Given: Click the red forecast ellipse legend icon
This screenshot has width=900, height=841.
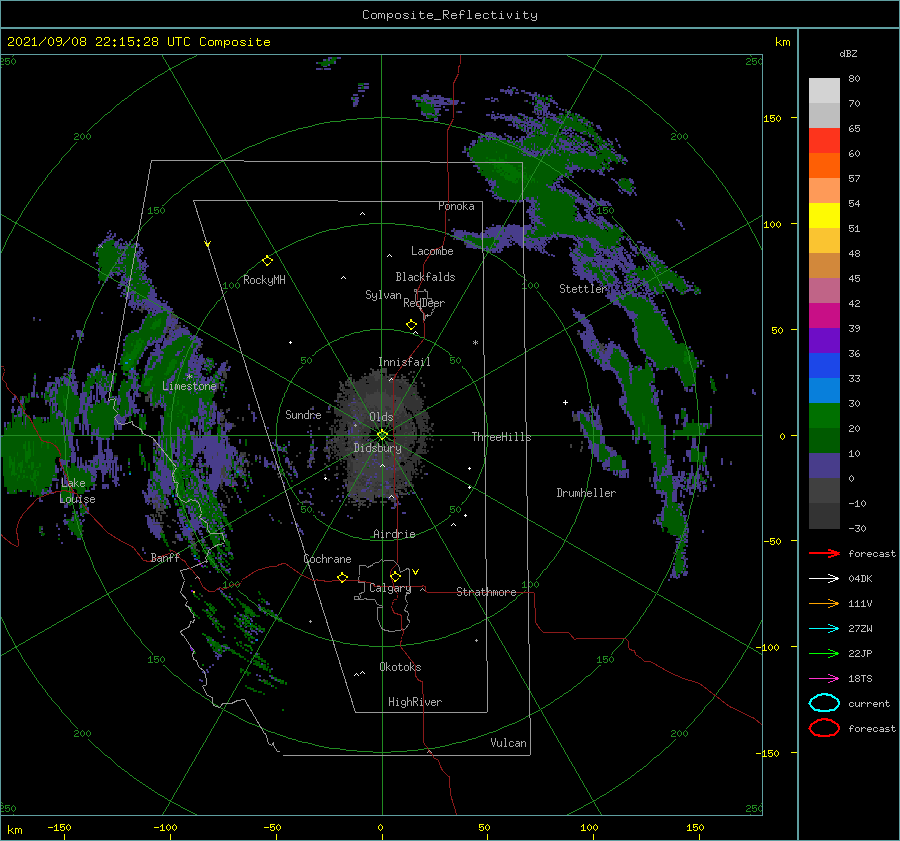Looking at the screenshot, I should pyautogui.click(x=824, y=728).
